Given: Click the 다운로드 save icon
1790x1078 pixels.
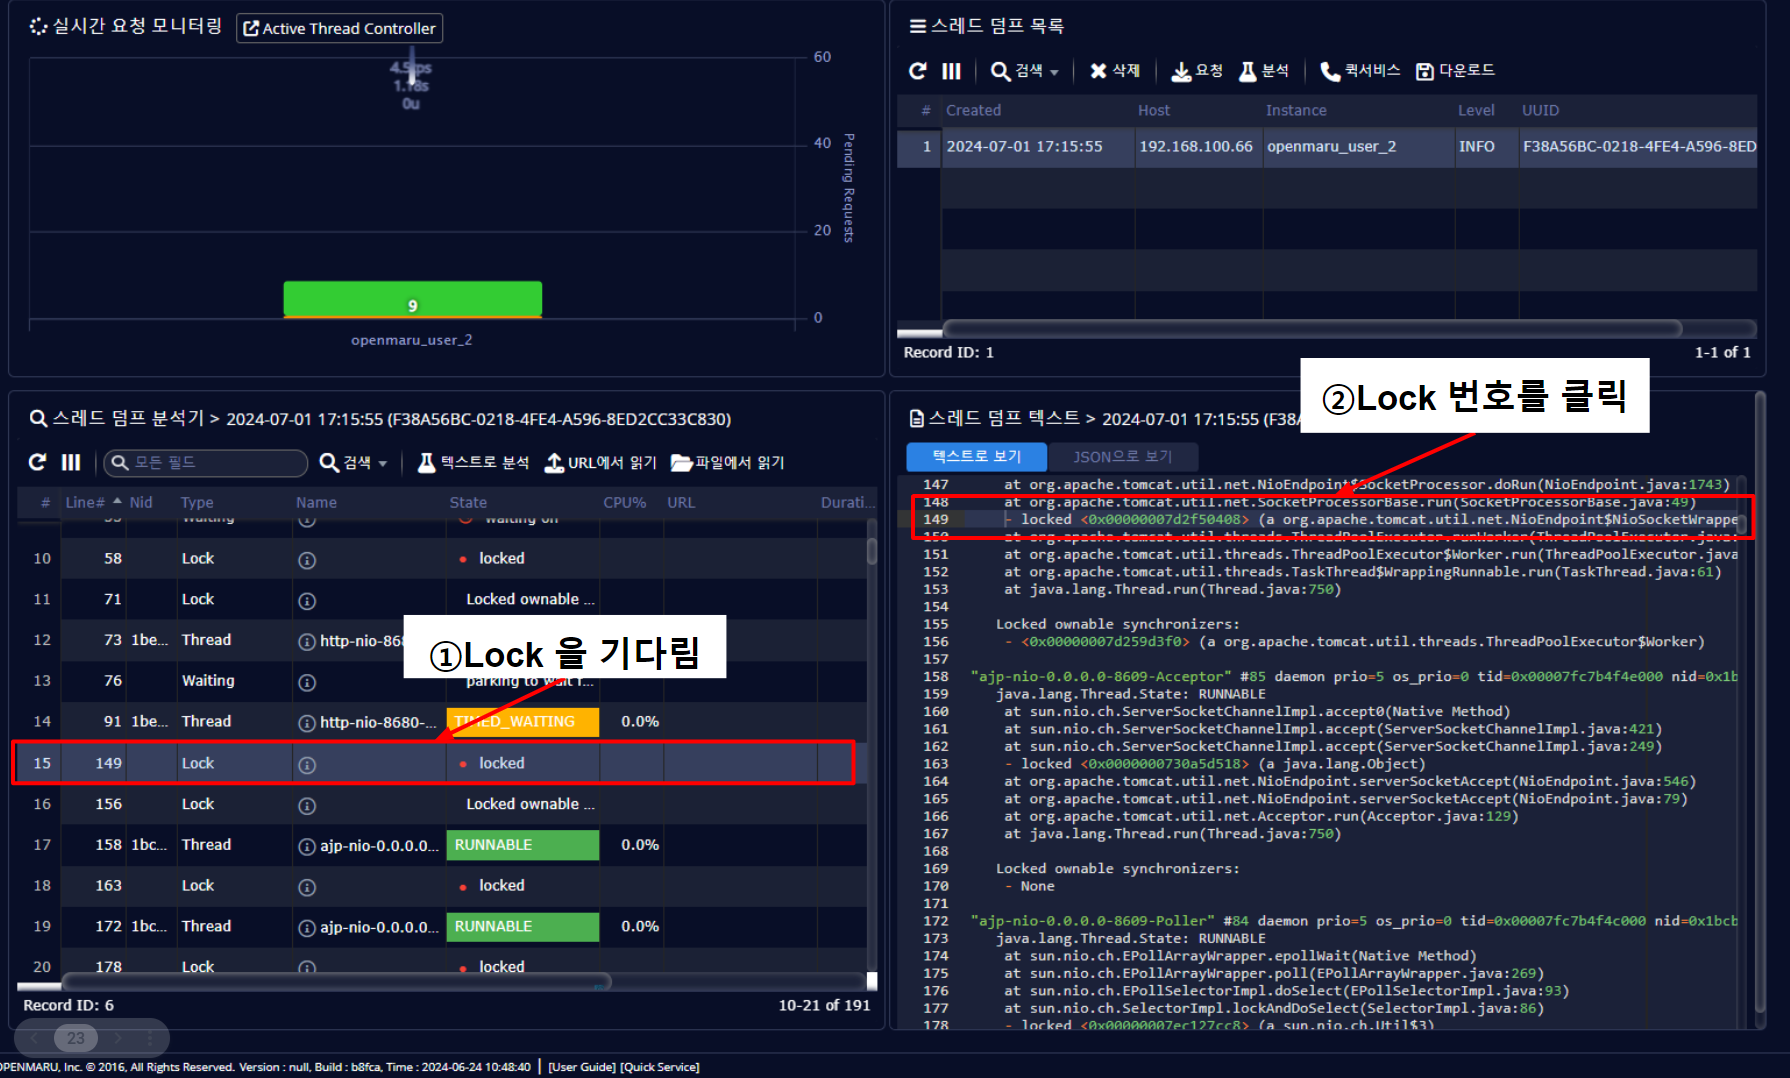Looking at the screenshot, I should (x=1424, y=71).
